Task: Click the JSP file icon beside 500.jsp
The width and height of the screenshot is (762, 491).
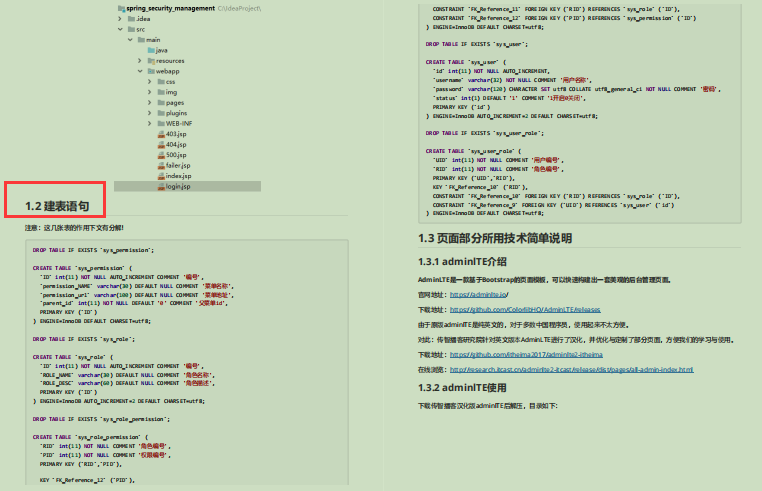Action: [x=161, y=155]
